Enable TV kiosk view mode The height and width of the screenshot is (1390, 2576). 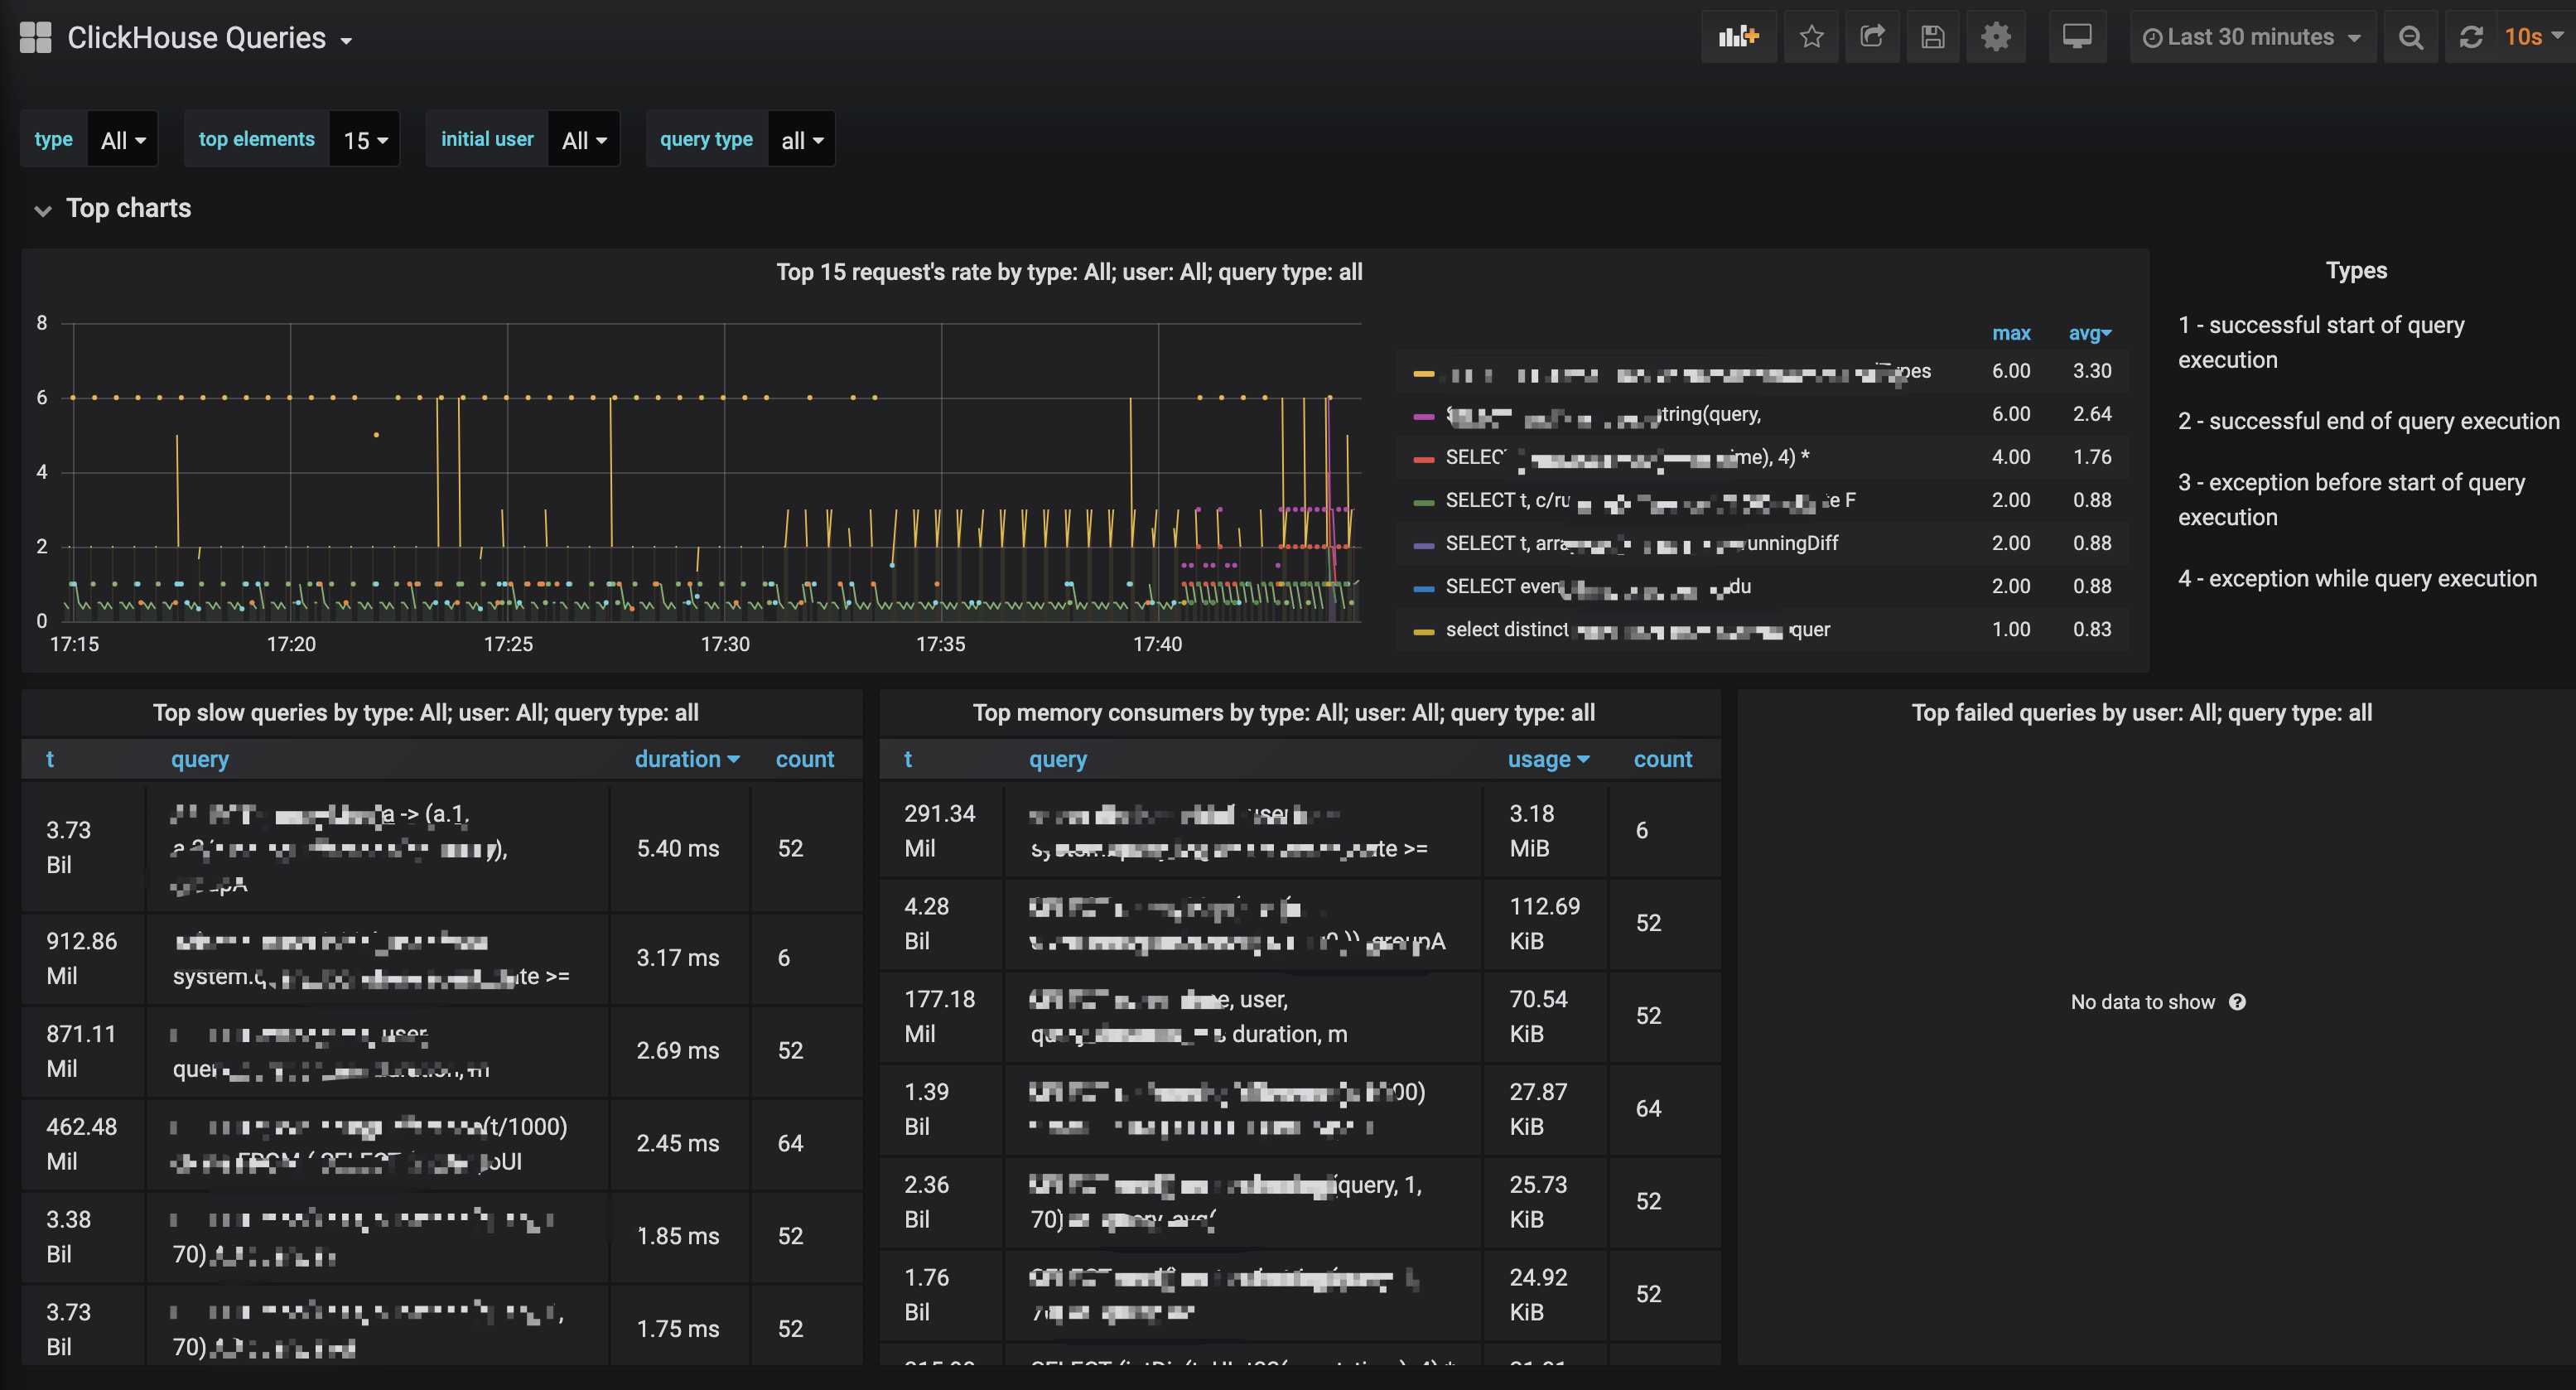(x=2078, y=37)
